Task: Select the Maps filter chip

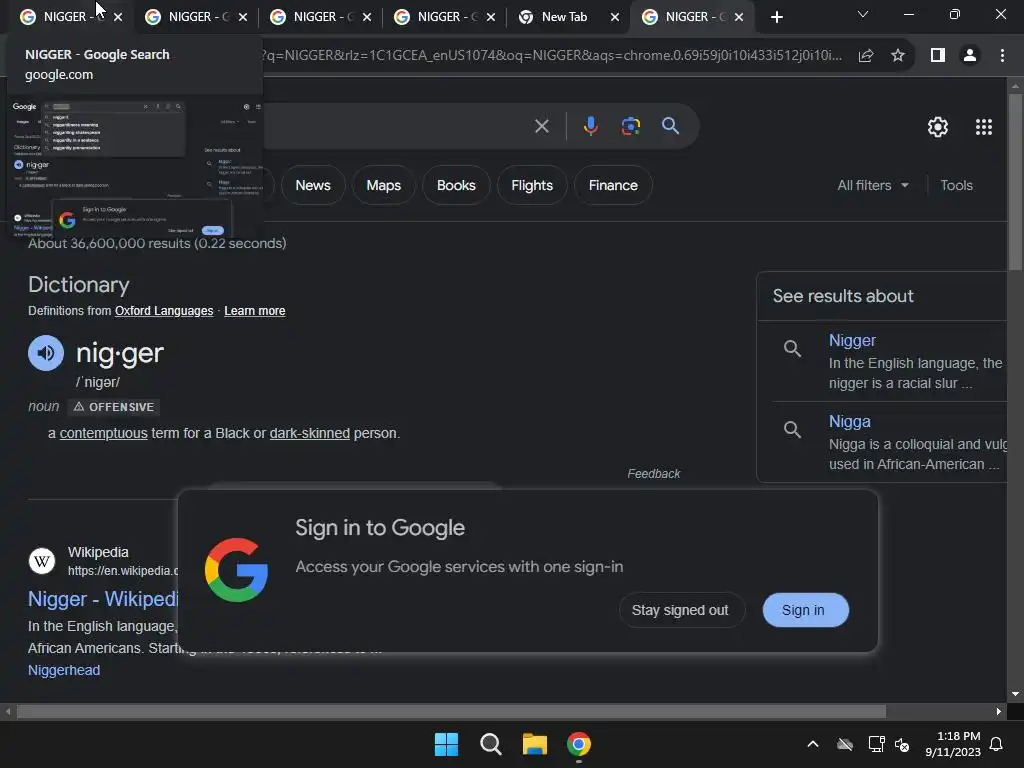Action: [x=383, y=185]
